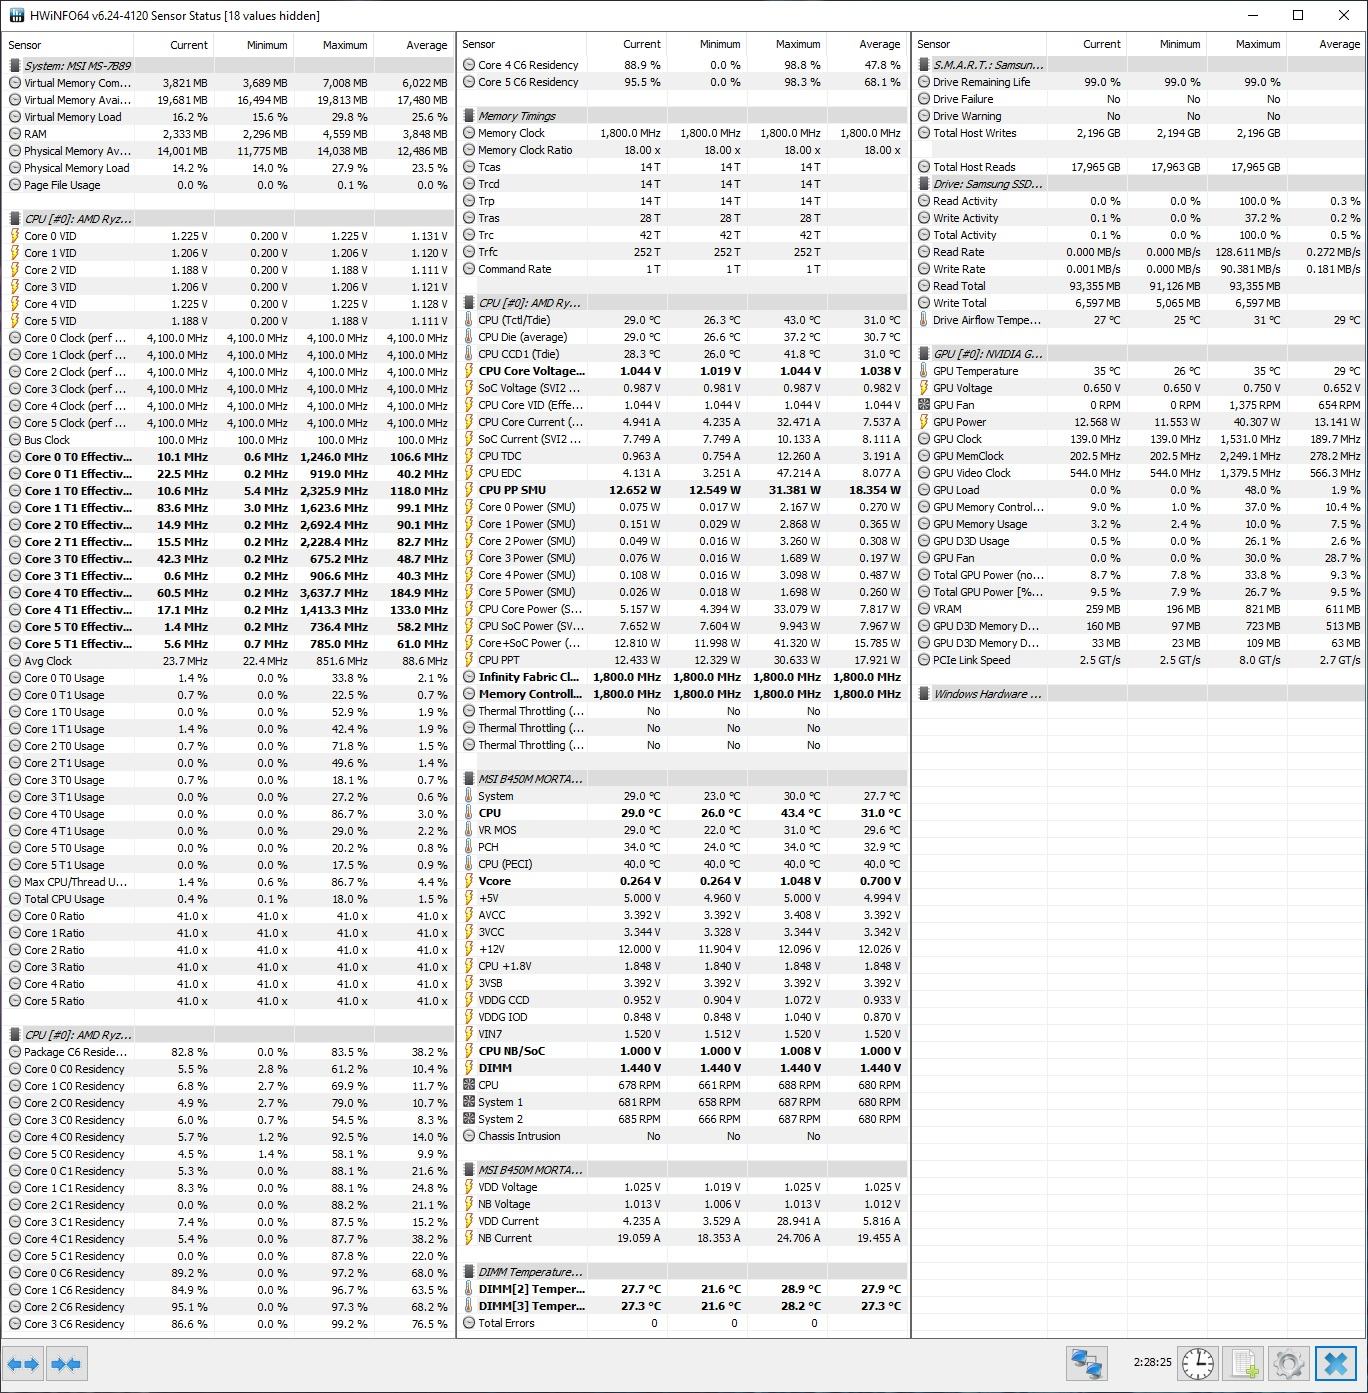Select the Drive Airflow Temperature row
Image resolution: width=1368 pixels, height=1393 pixels.
tap(1138, 320)
